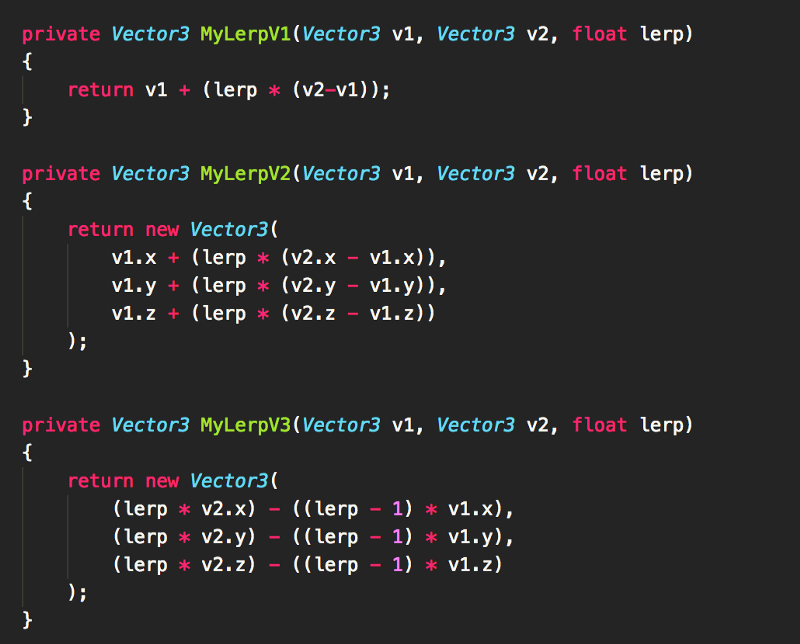This screenshot has height=644, width=800.
Task: Click the private keyword before MyLerpV3
Action: [61, 425]
